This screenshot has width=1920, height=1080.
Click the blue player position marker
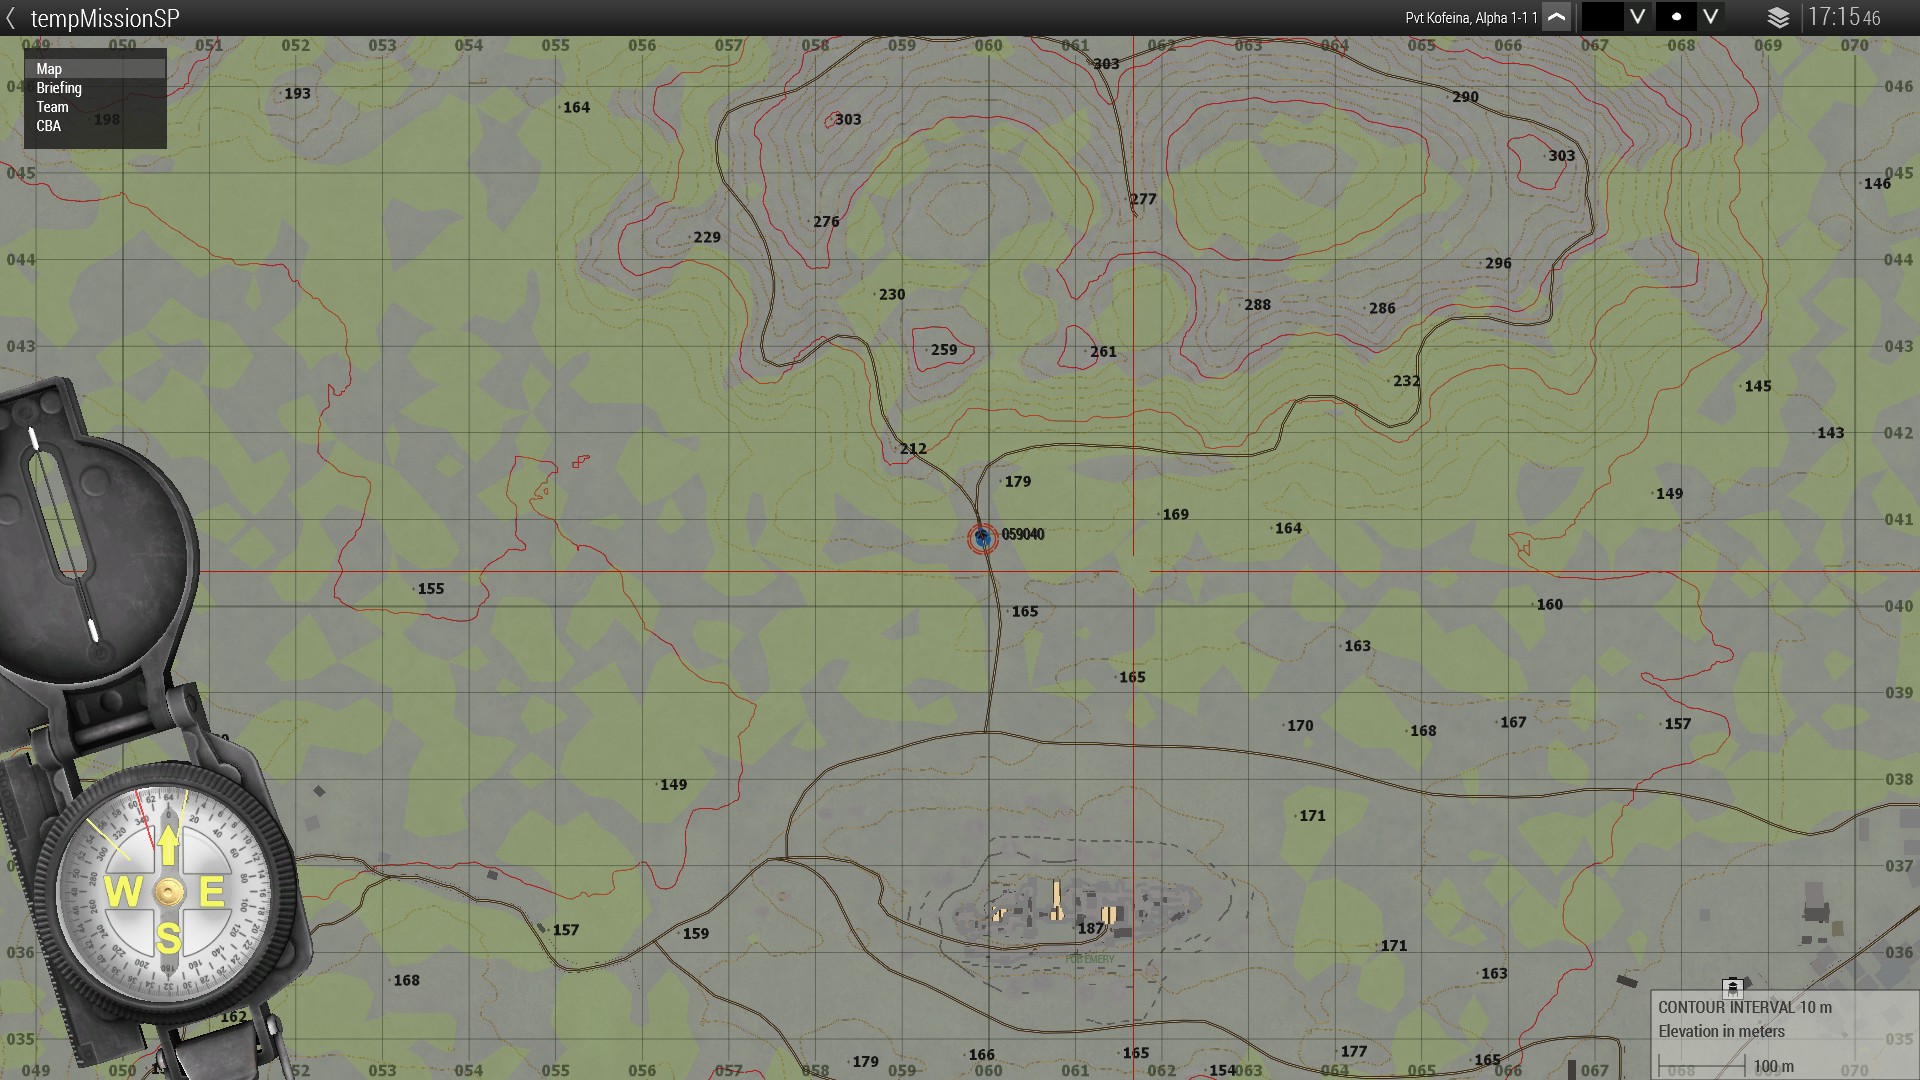point(982,538)
